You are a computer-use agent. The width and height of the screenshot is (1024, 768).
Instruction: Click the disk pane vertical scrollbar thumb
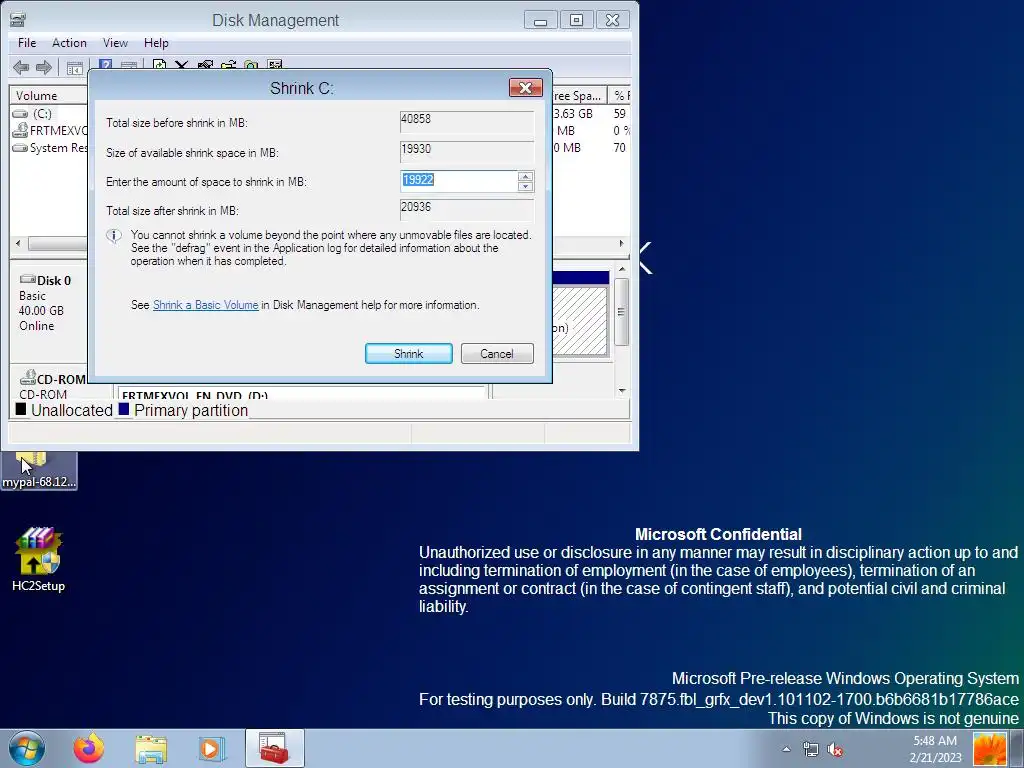click(x=622, y=311)
